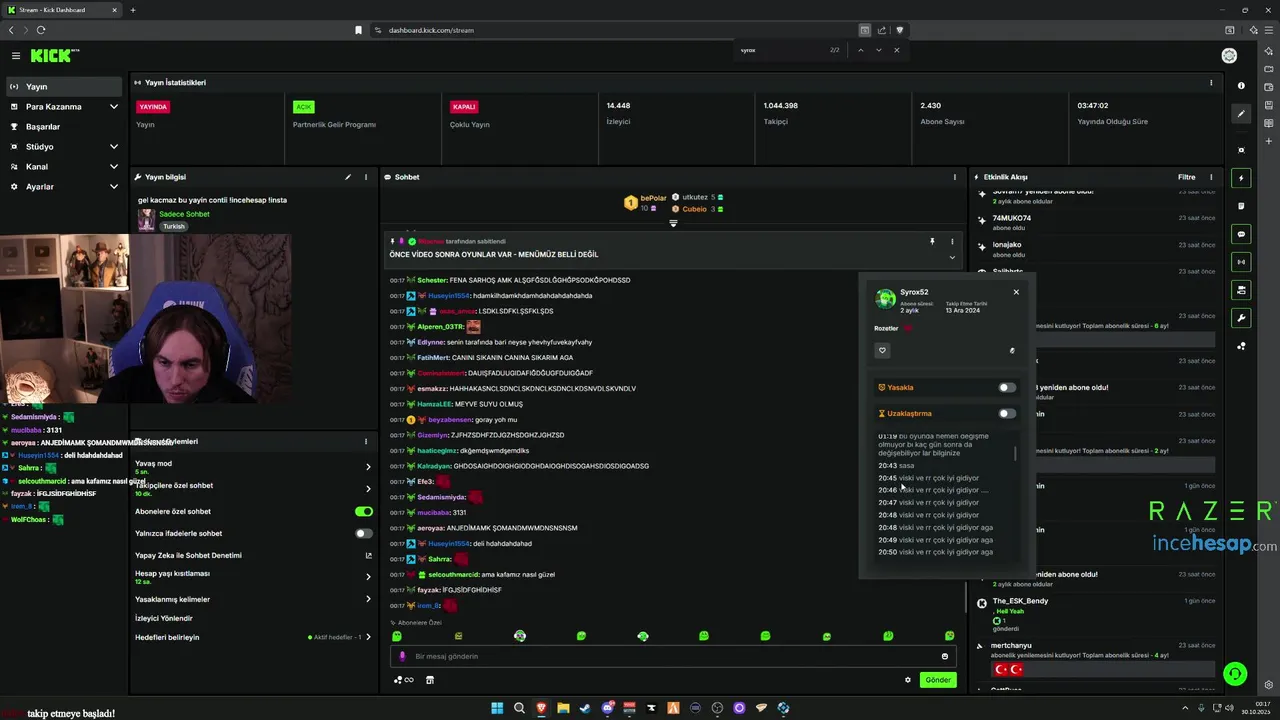The width and height of the screenshot is (1280, 720).
Task: Open the Takipçilere özel sohbet settings
Action: pyautogui.click(x=253, y=489)
